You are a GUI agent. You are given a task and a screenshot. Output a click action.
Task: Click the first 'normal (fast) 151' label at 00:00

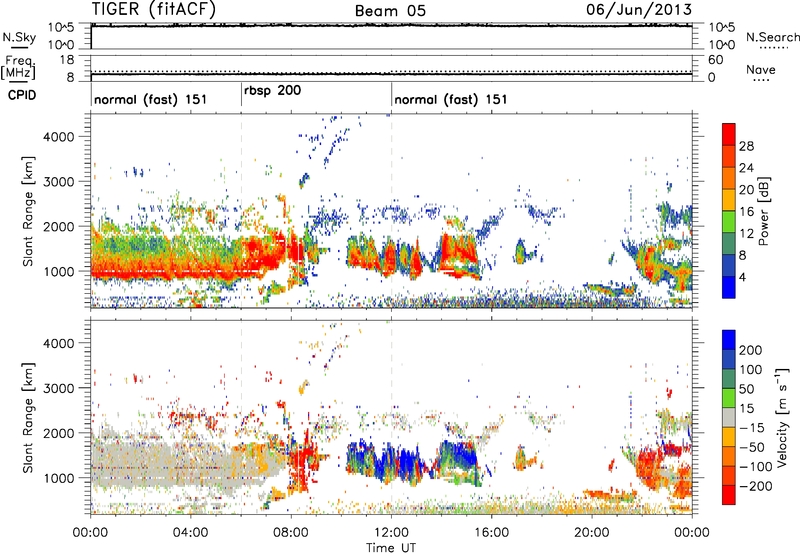[151, 99]
